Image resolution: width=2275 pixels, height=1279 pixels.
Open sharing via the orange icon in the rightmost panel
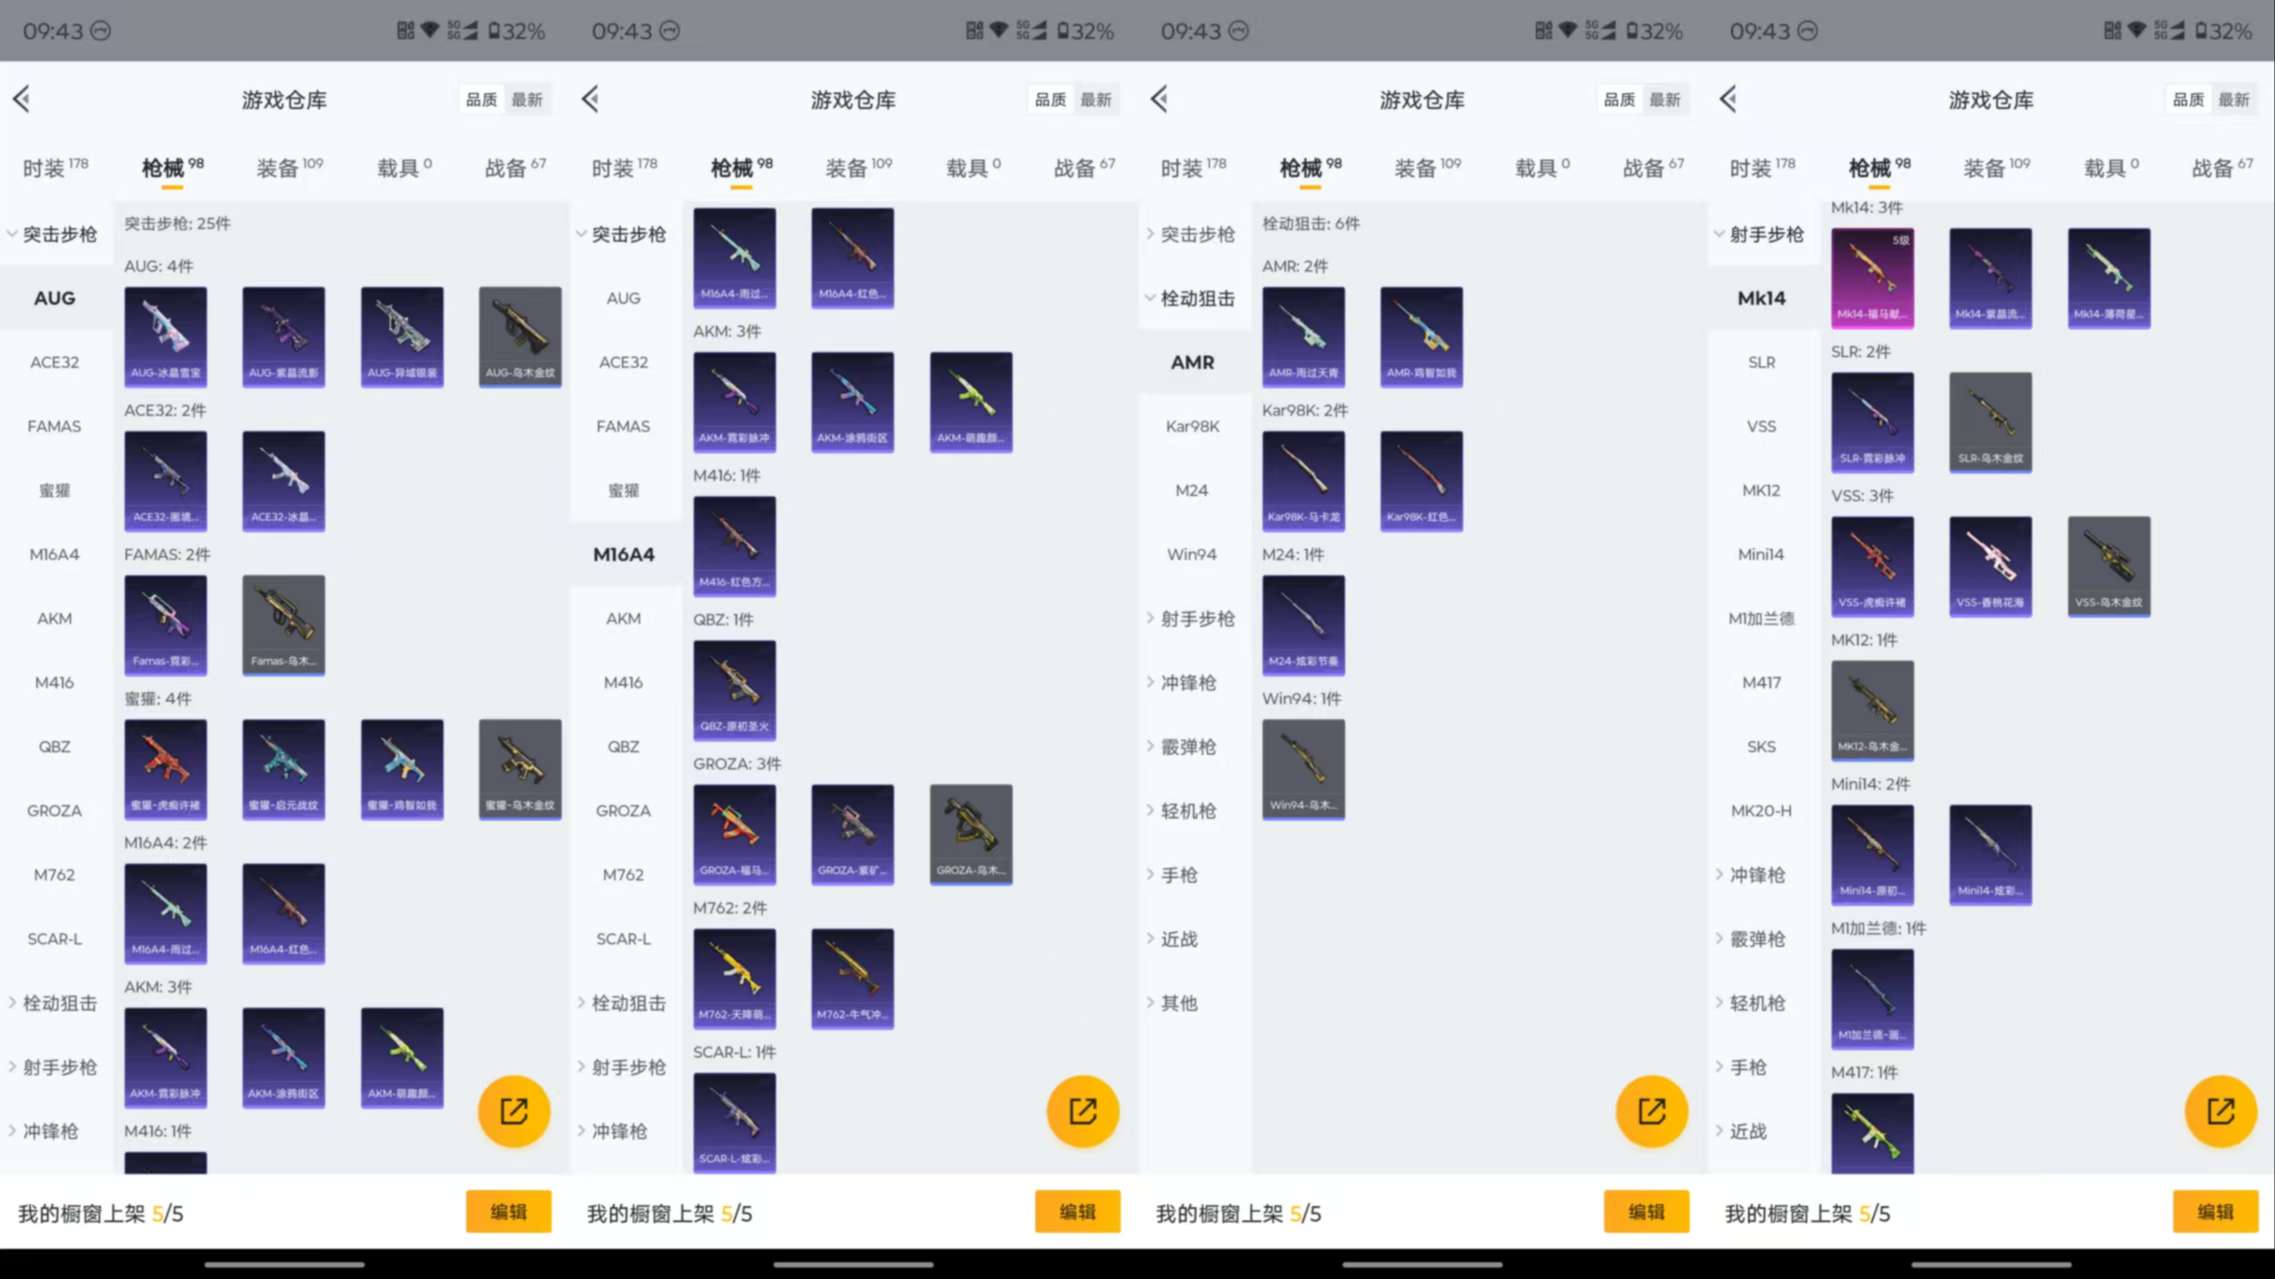[x=2220, y=1110]
